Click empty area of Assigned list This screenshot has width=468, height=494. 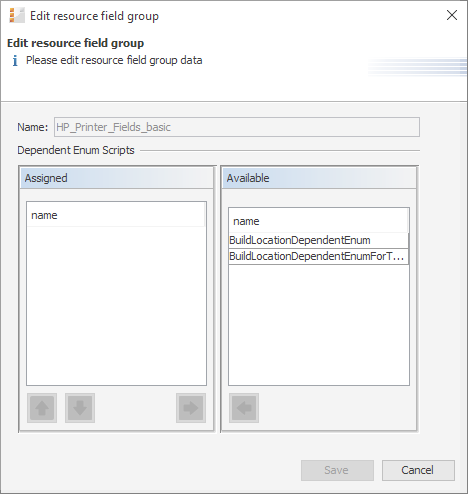point(116,305)
